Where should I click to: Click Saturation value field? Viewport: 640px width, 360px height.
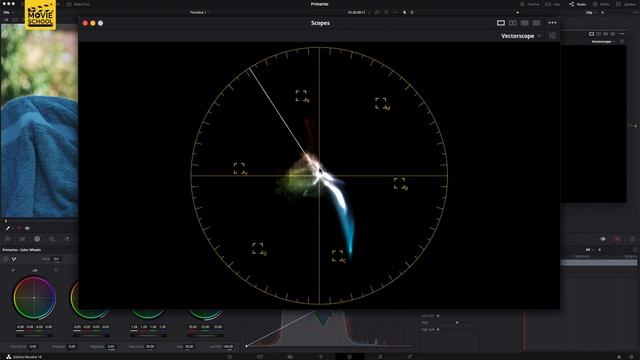150,347
